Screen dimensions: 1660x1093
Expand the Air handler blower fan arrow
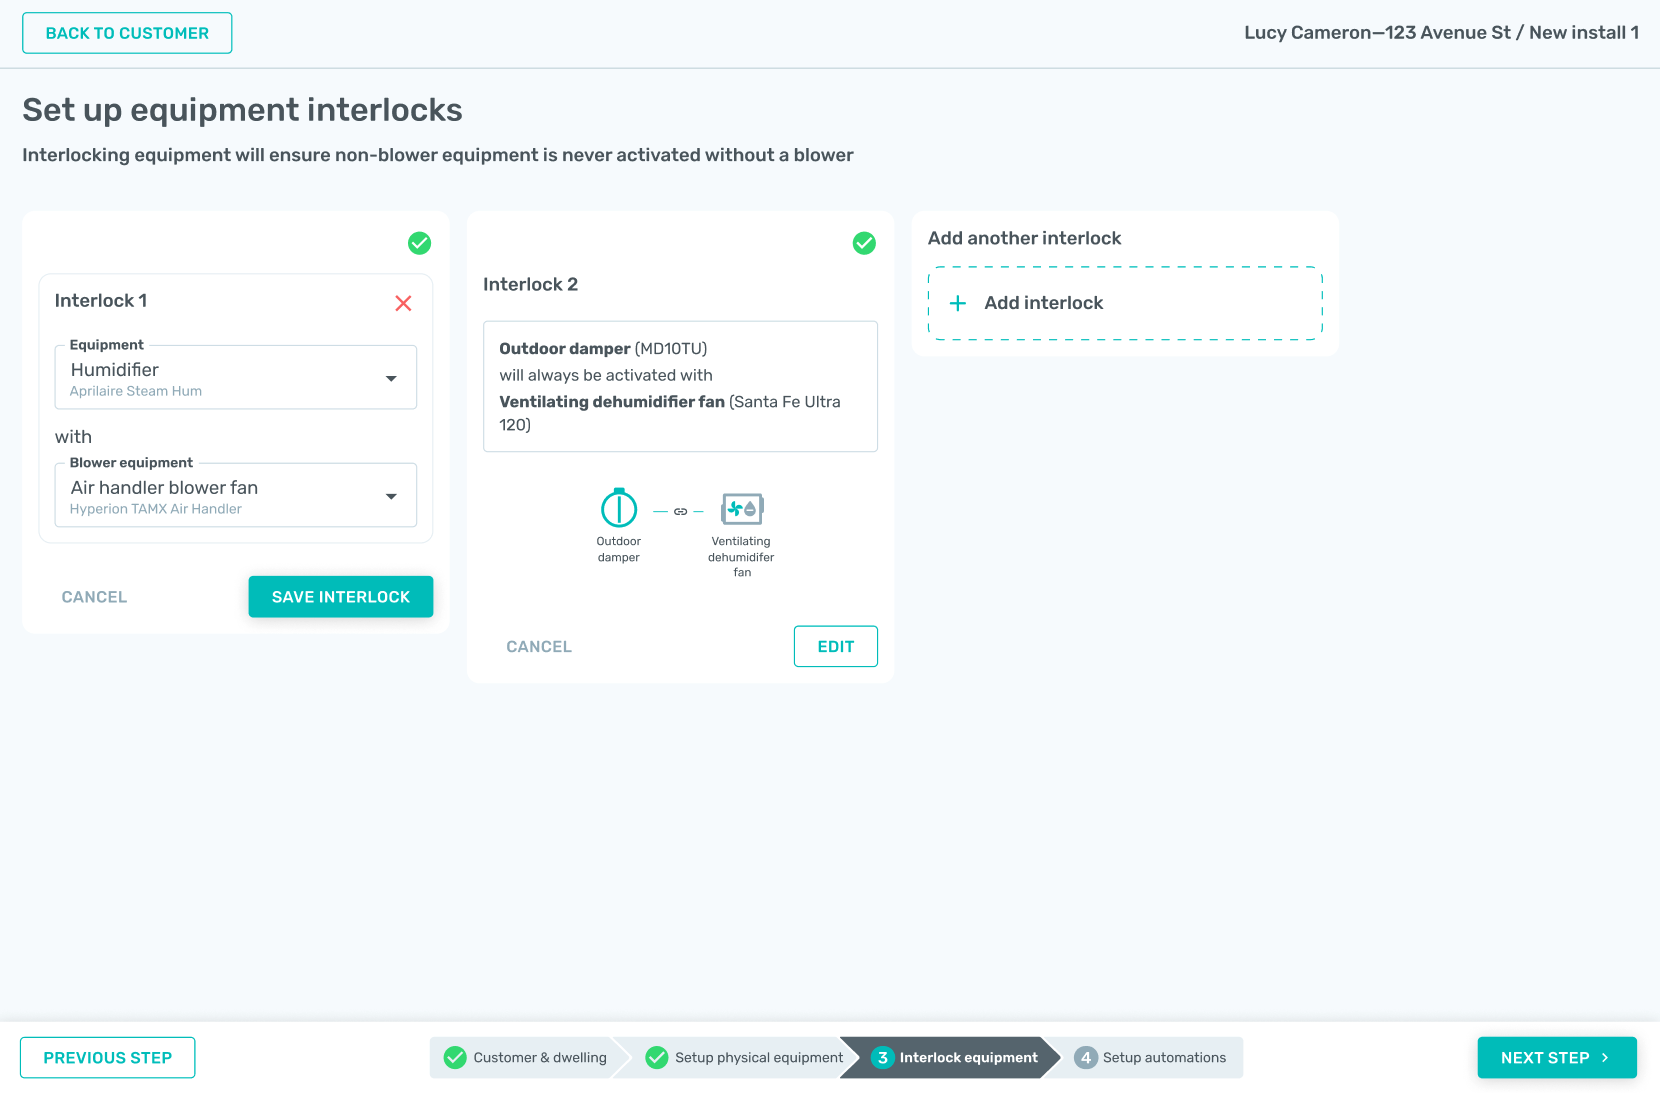point(391,496)
